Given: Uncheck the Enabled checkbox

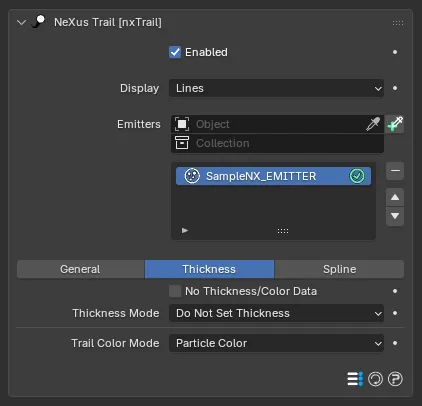Looking at the screenshot, I should pyautogui.click(x=175, y=52).
